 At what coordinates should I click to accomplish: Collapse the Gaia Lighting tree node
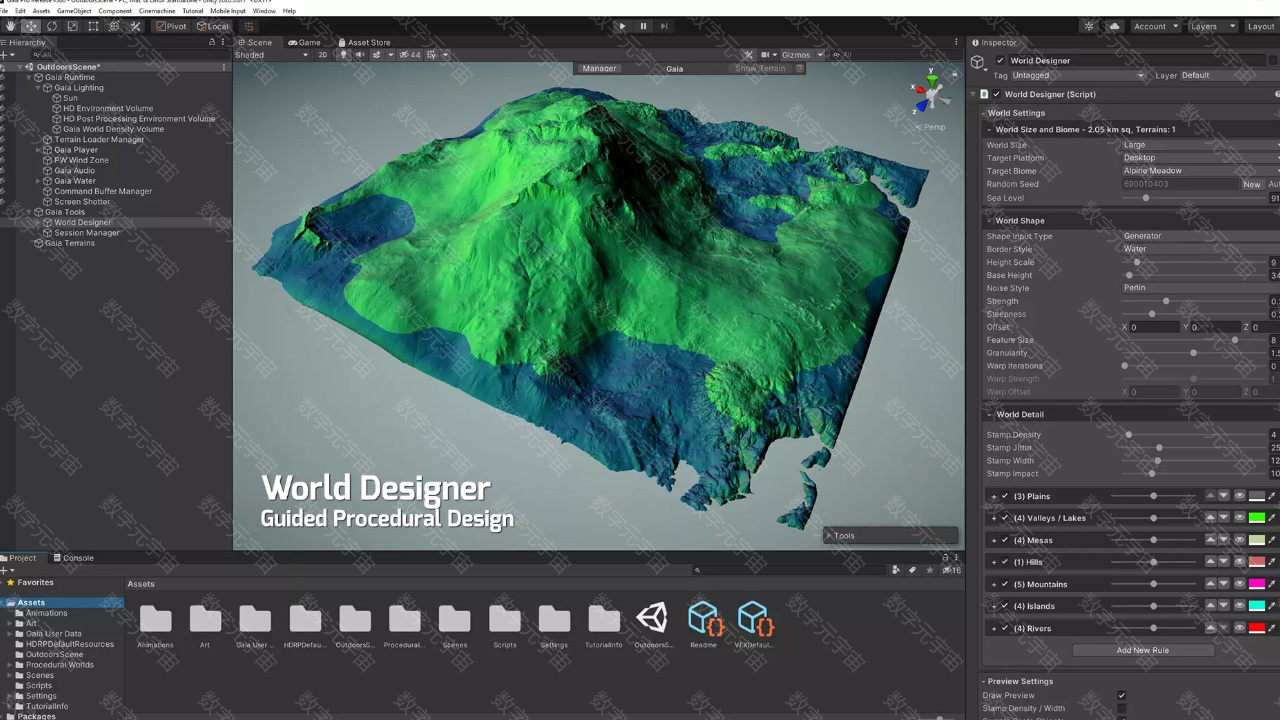coord(38,88)
